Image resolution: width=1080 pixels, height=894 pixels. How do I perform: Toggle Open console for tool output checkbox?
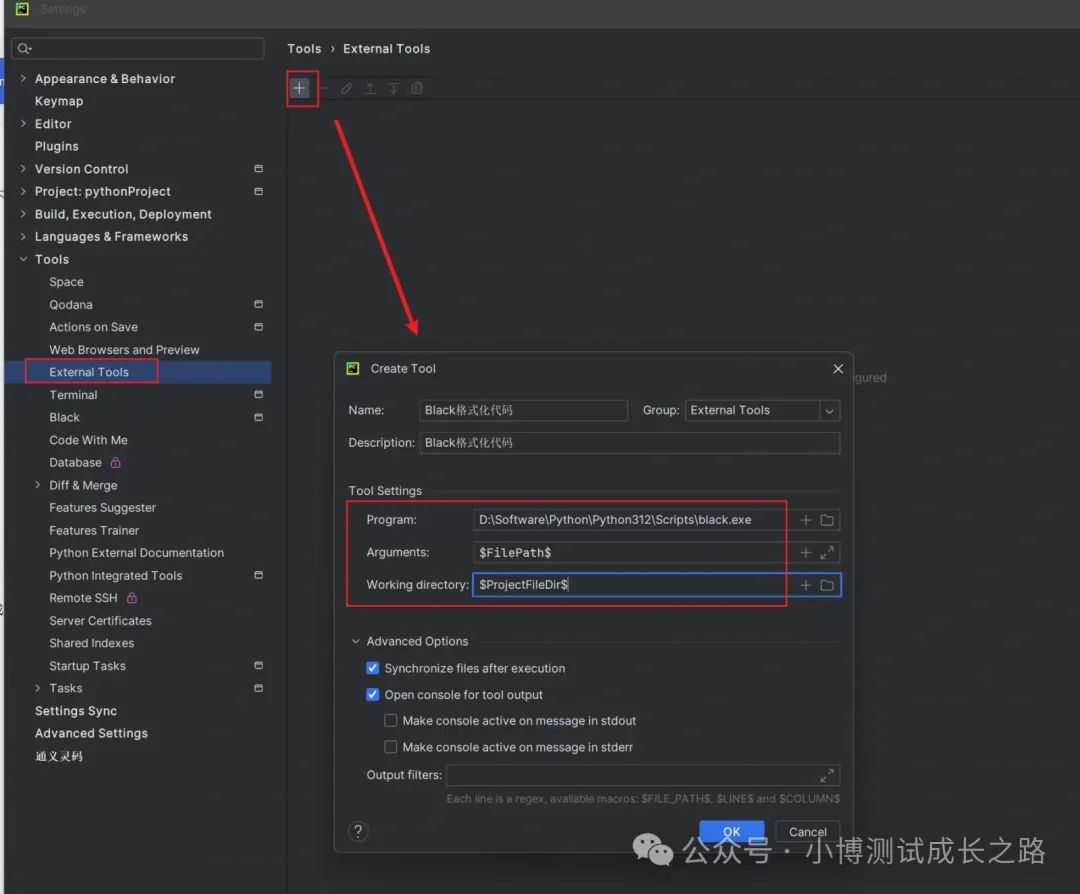pyautogui.click(x=373, y=694)
